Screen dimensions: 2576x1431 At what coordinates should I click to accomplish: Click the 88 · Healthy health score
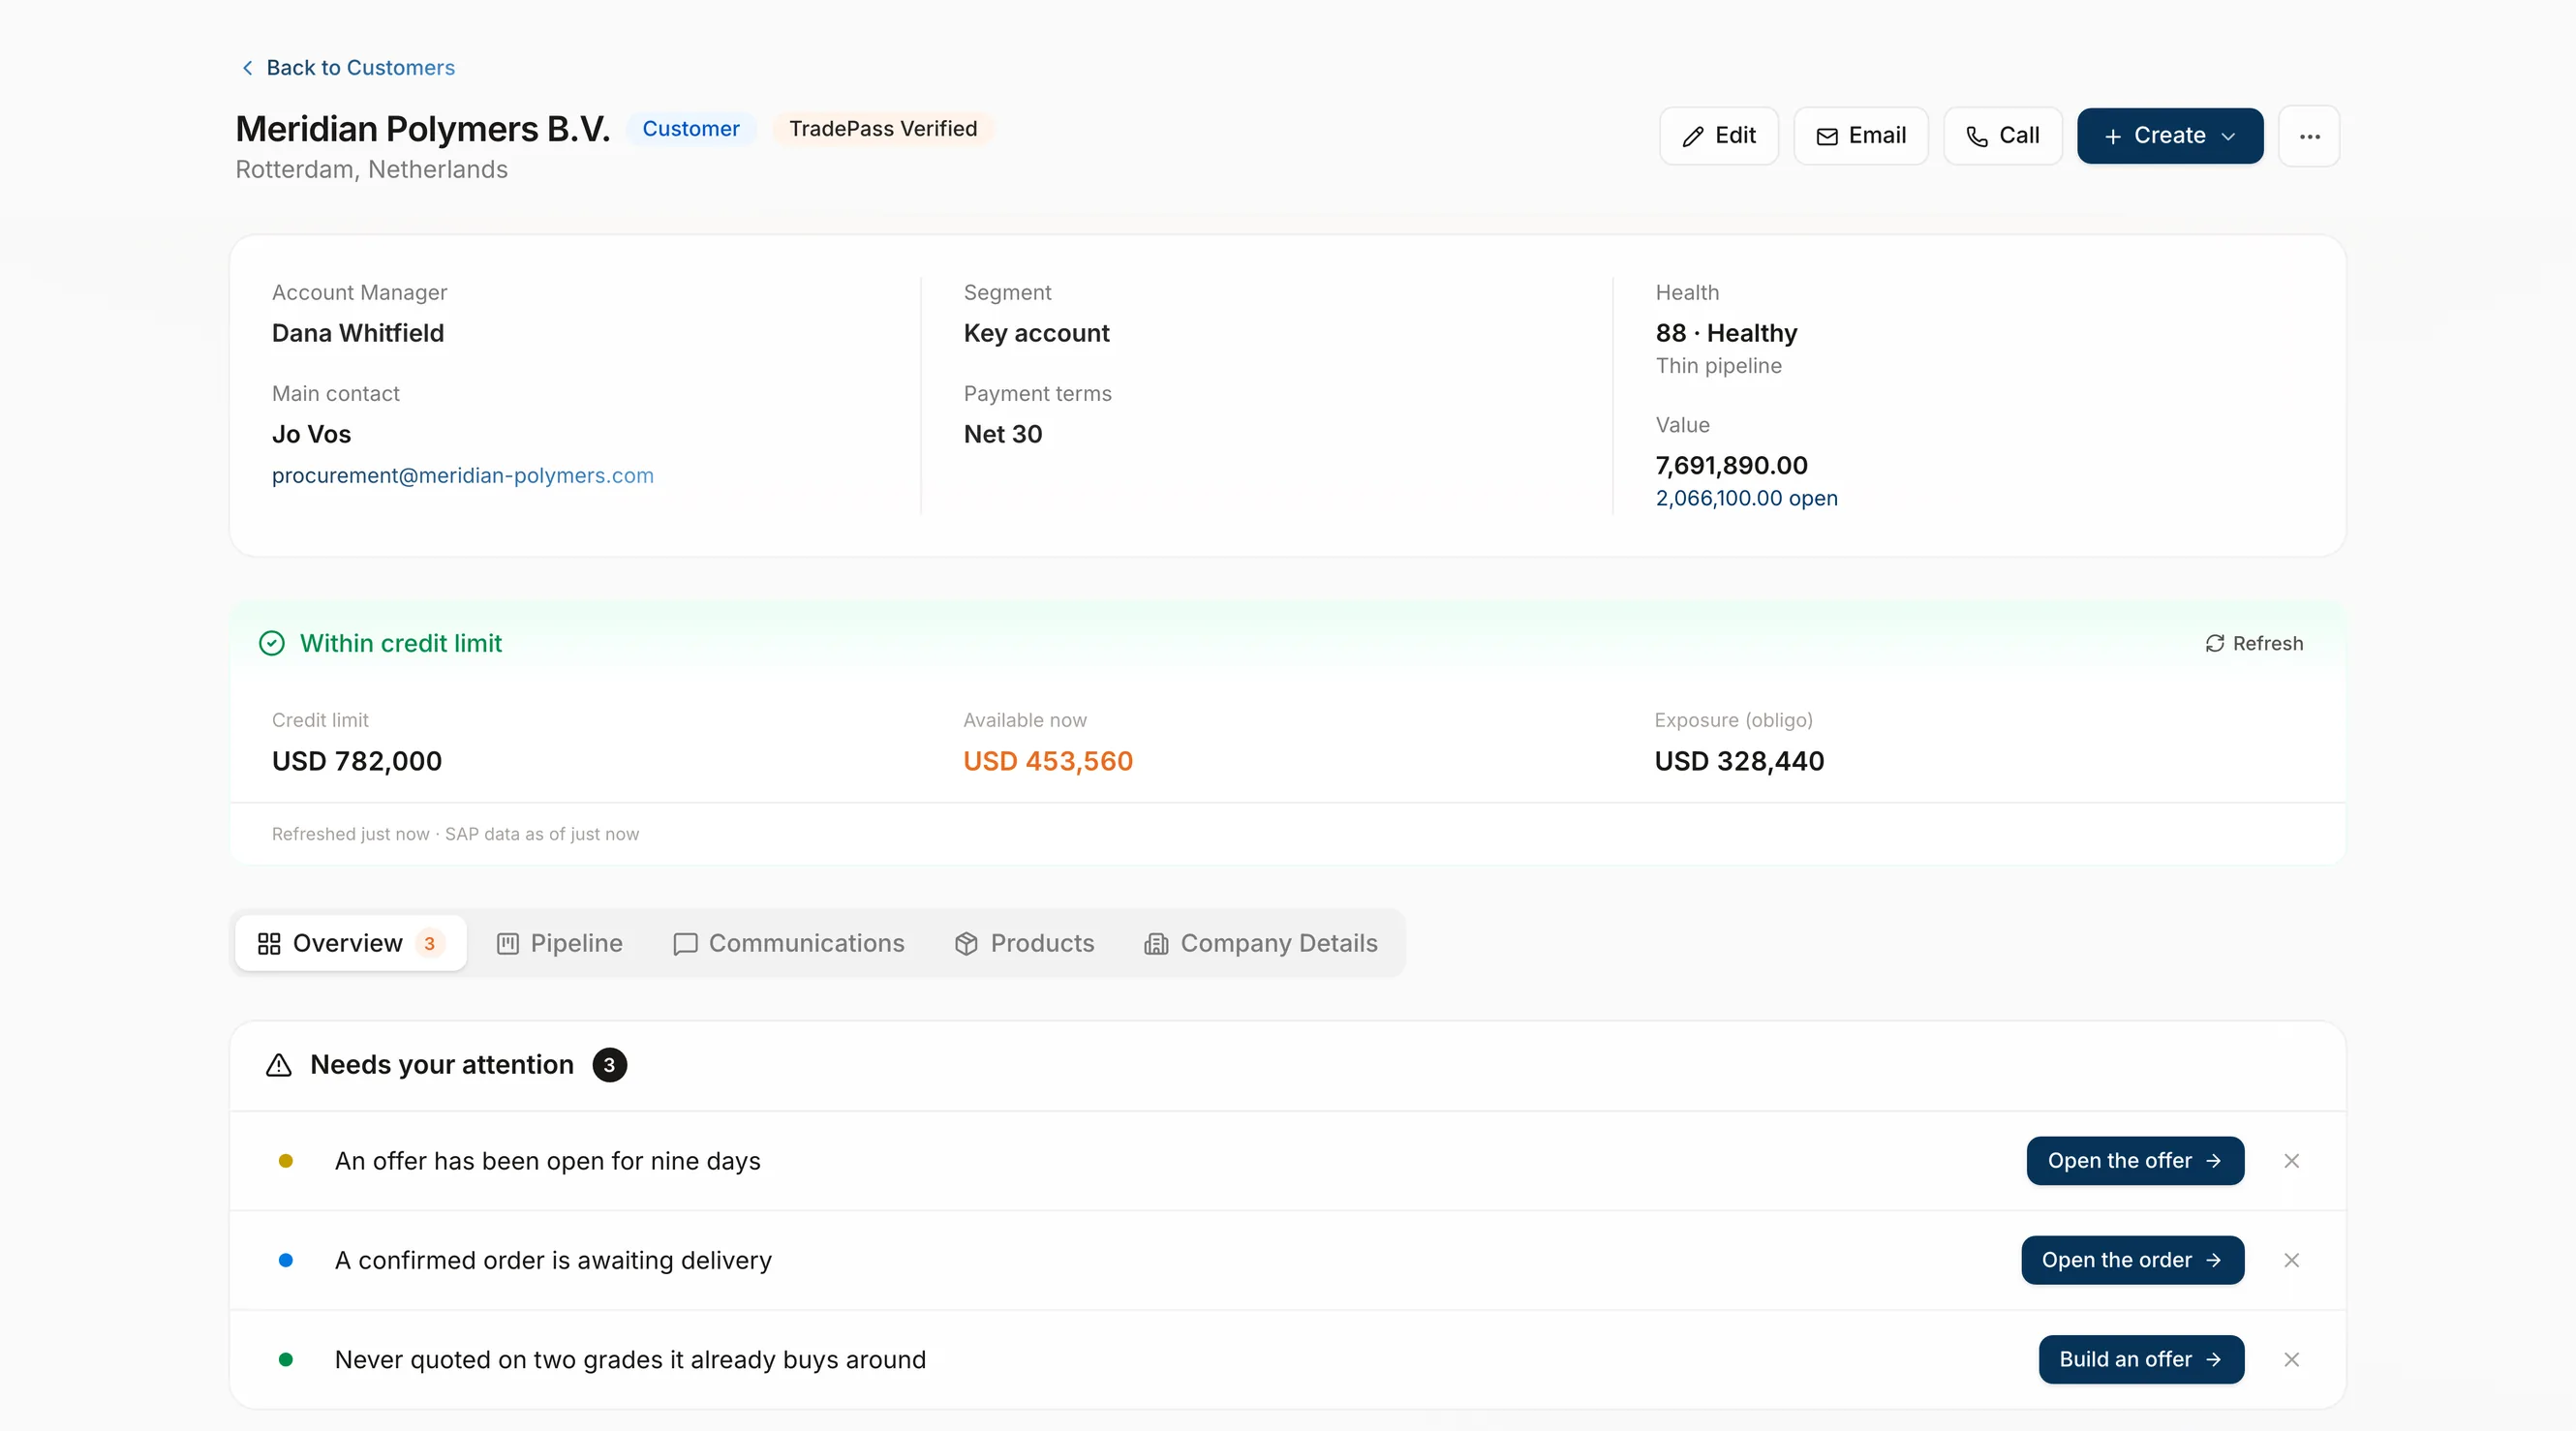(1726, 333)
